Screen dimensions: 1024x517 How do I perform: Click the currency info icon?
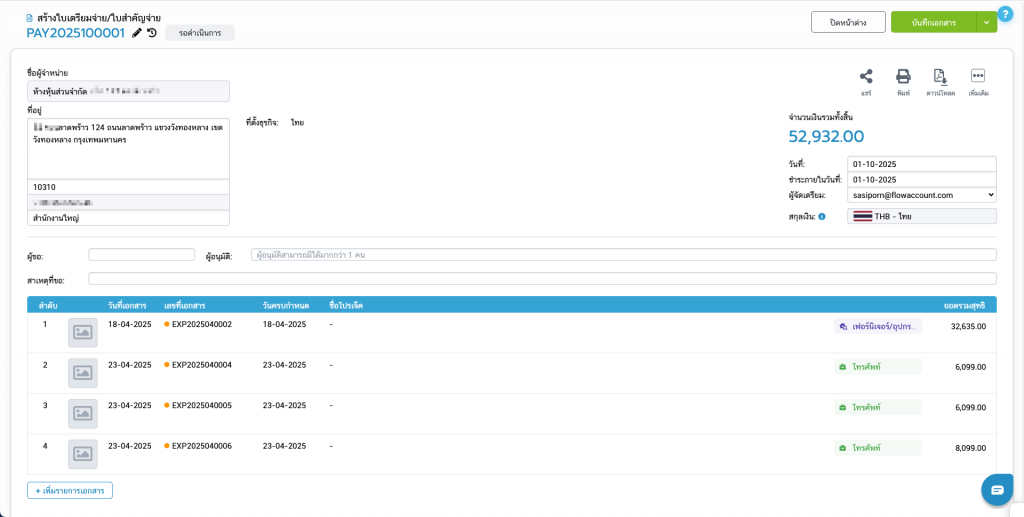point(822,216)
